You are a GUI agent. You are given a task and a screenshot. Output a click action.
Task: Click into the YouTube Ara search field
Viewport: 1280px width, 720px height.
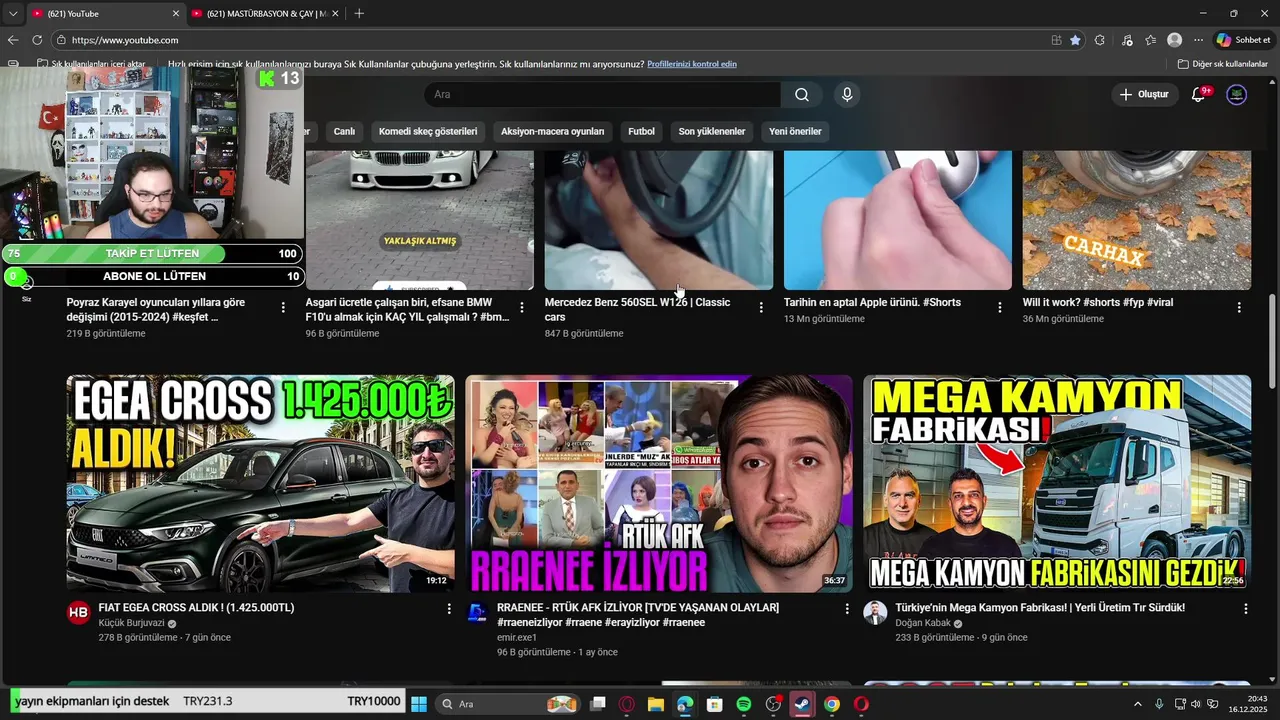(603, 94)
